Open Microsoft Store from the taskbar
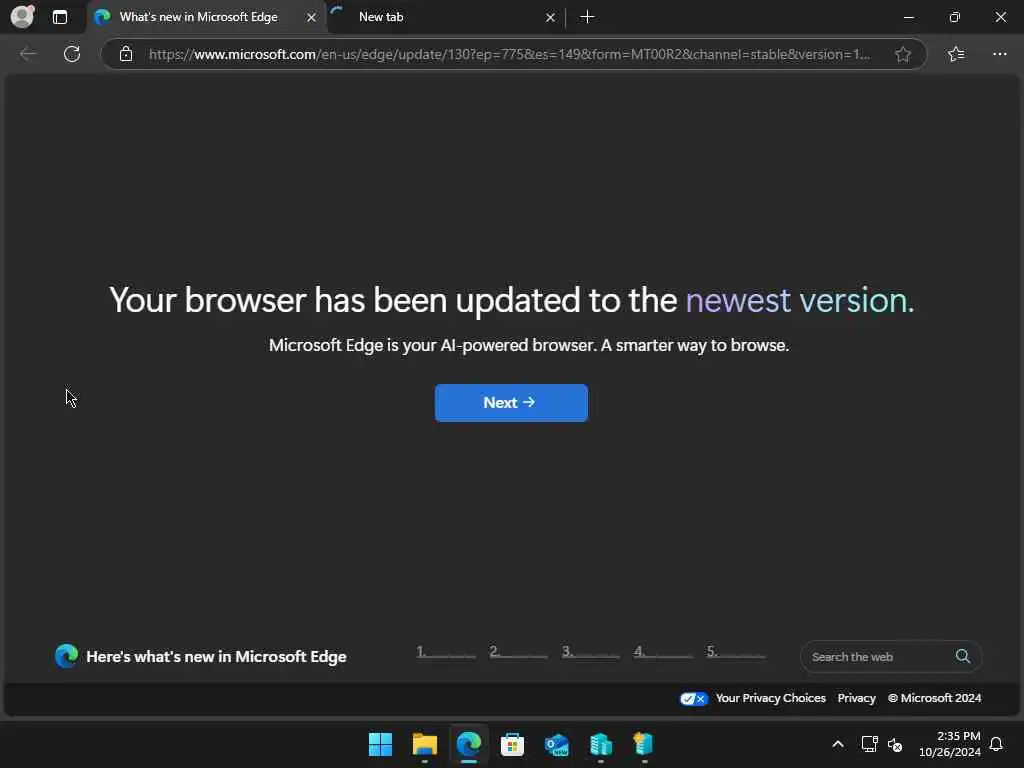This screenshot has height=768, width=1024. pyautogui.click(x=513, y=744)
